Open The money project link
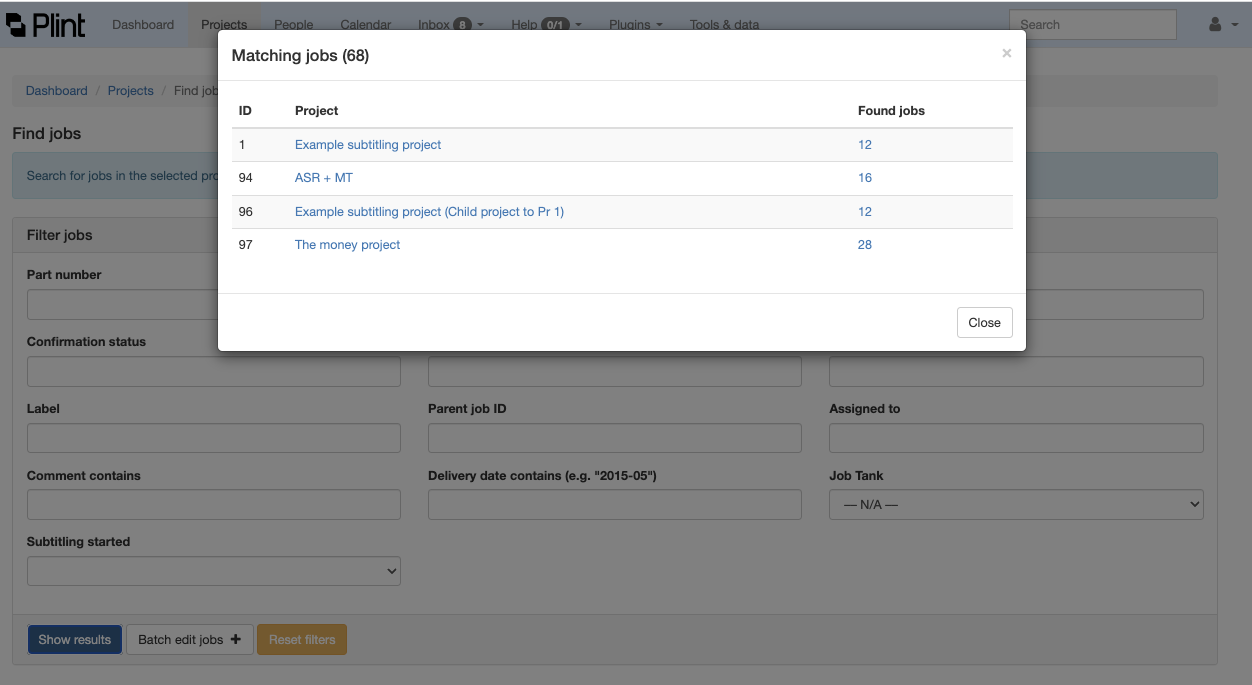Screen dimensions: 1252x685 pos(347,245)
